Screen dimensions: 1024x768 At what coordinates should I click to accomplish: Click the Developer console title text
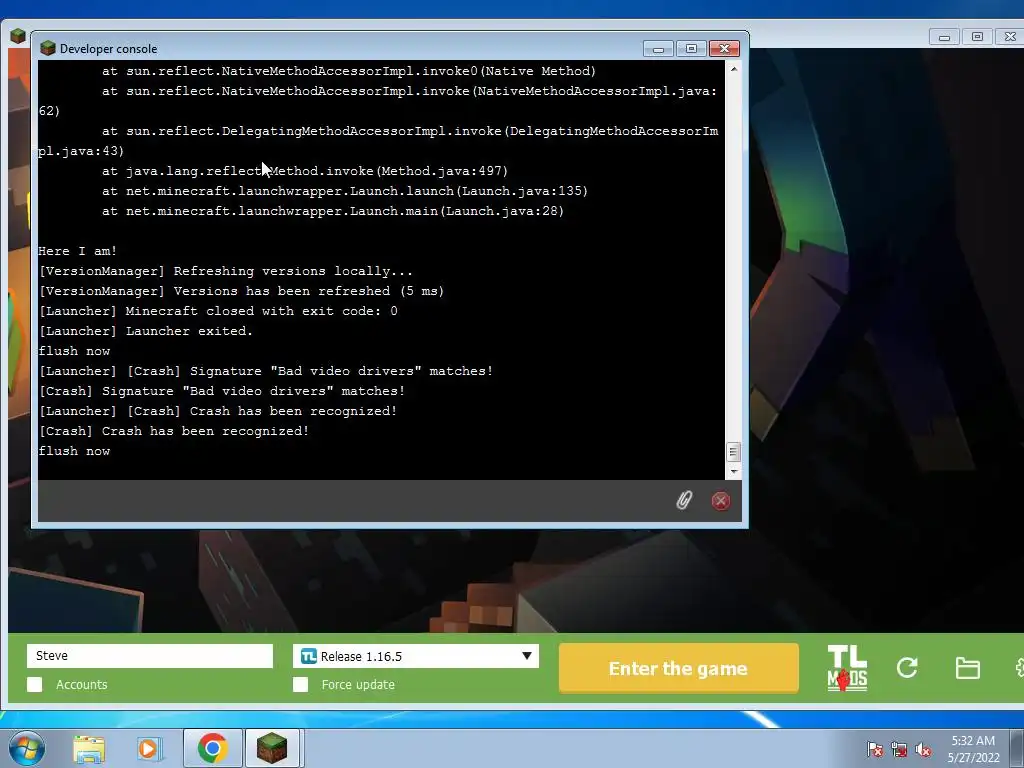coord(108,49)
